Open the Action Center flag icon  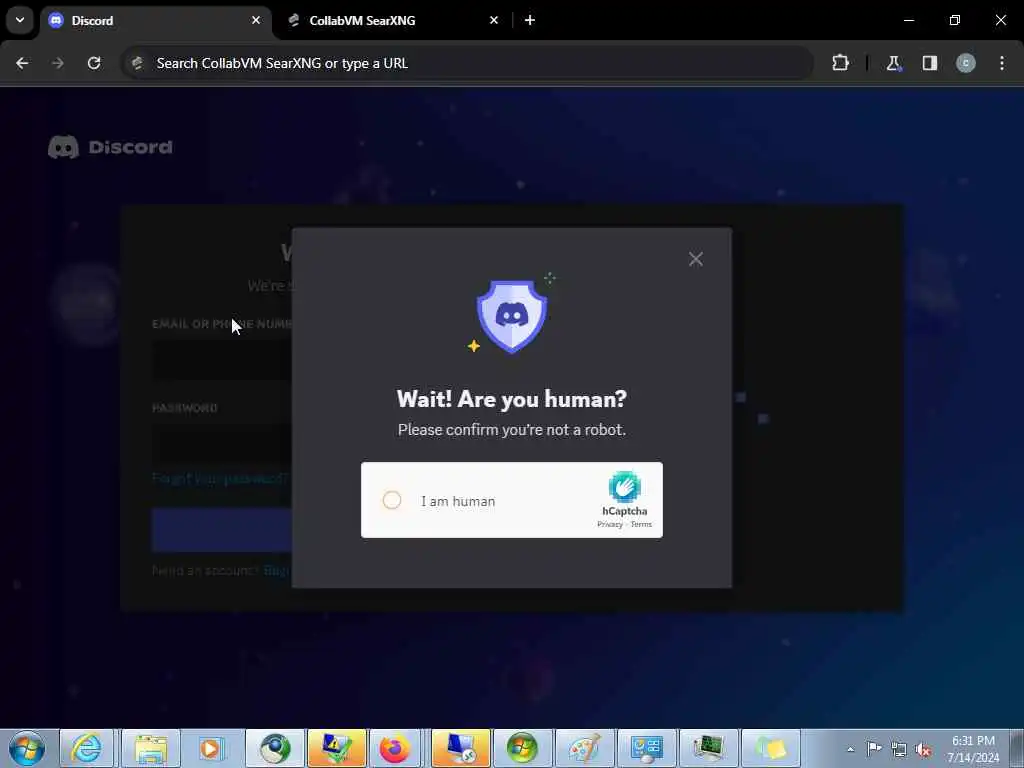click(874, 749)
